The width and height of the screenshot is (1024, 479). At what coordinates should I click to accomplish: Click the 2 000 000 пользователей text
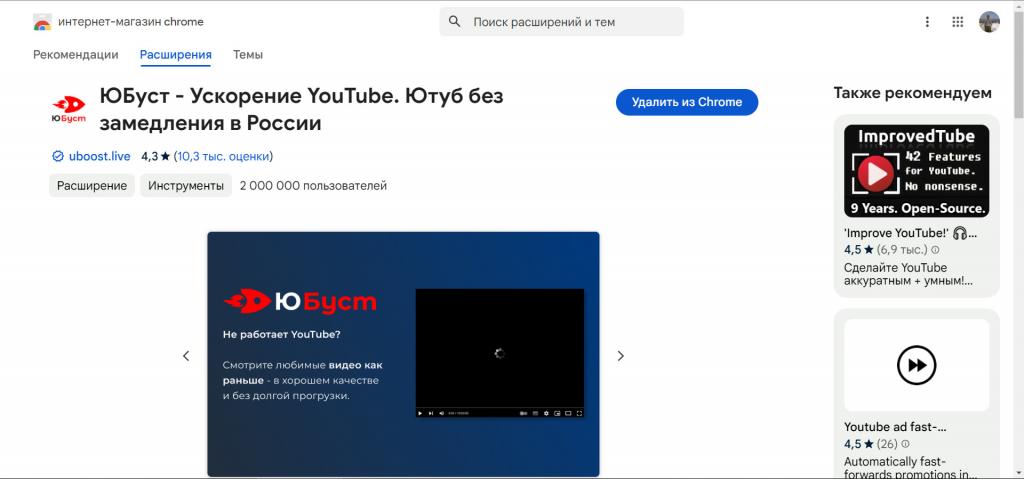313,186
